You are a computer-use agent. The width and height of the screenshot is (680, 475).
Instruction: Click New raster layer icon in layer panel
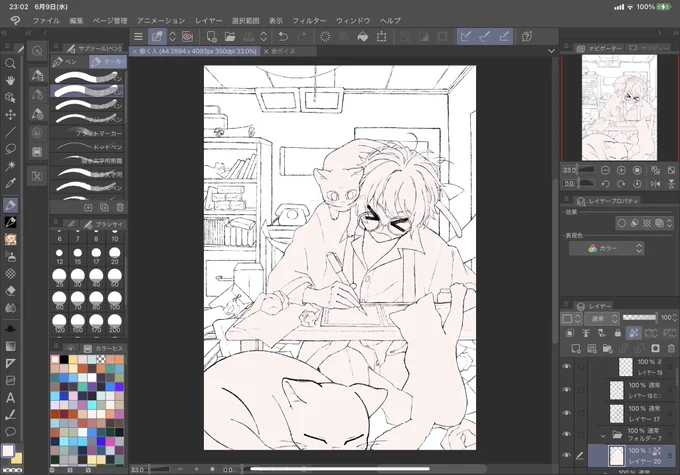576,348
